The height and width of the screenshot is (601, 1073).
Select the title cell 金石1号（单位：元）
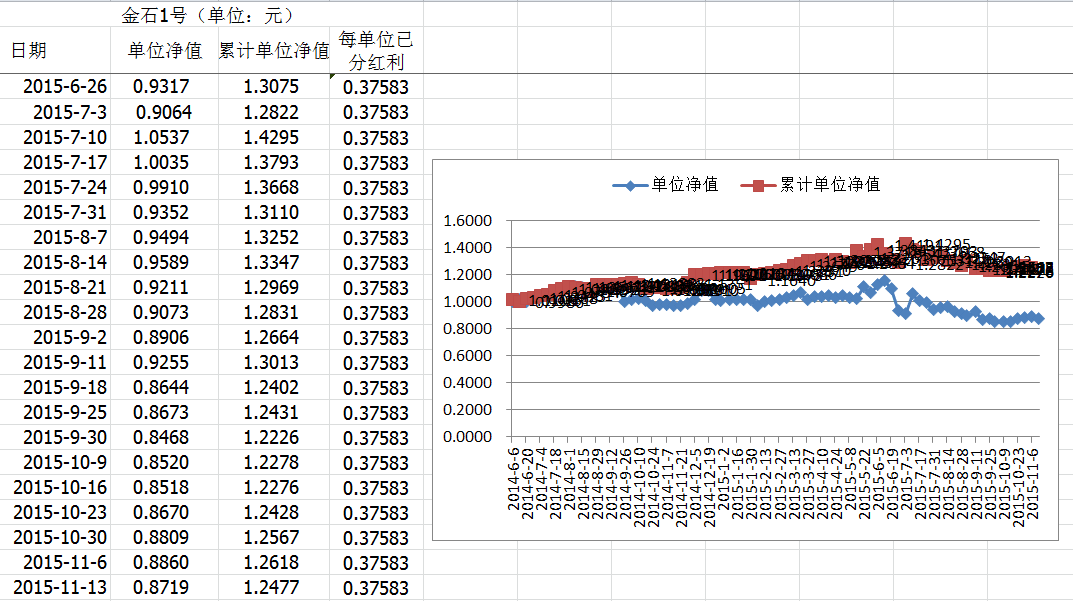point(208,15)
